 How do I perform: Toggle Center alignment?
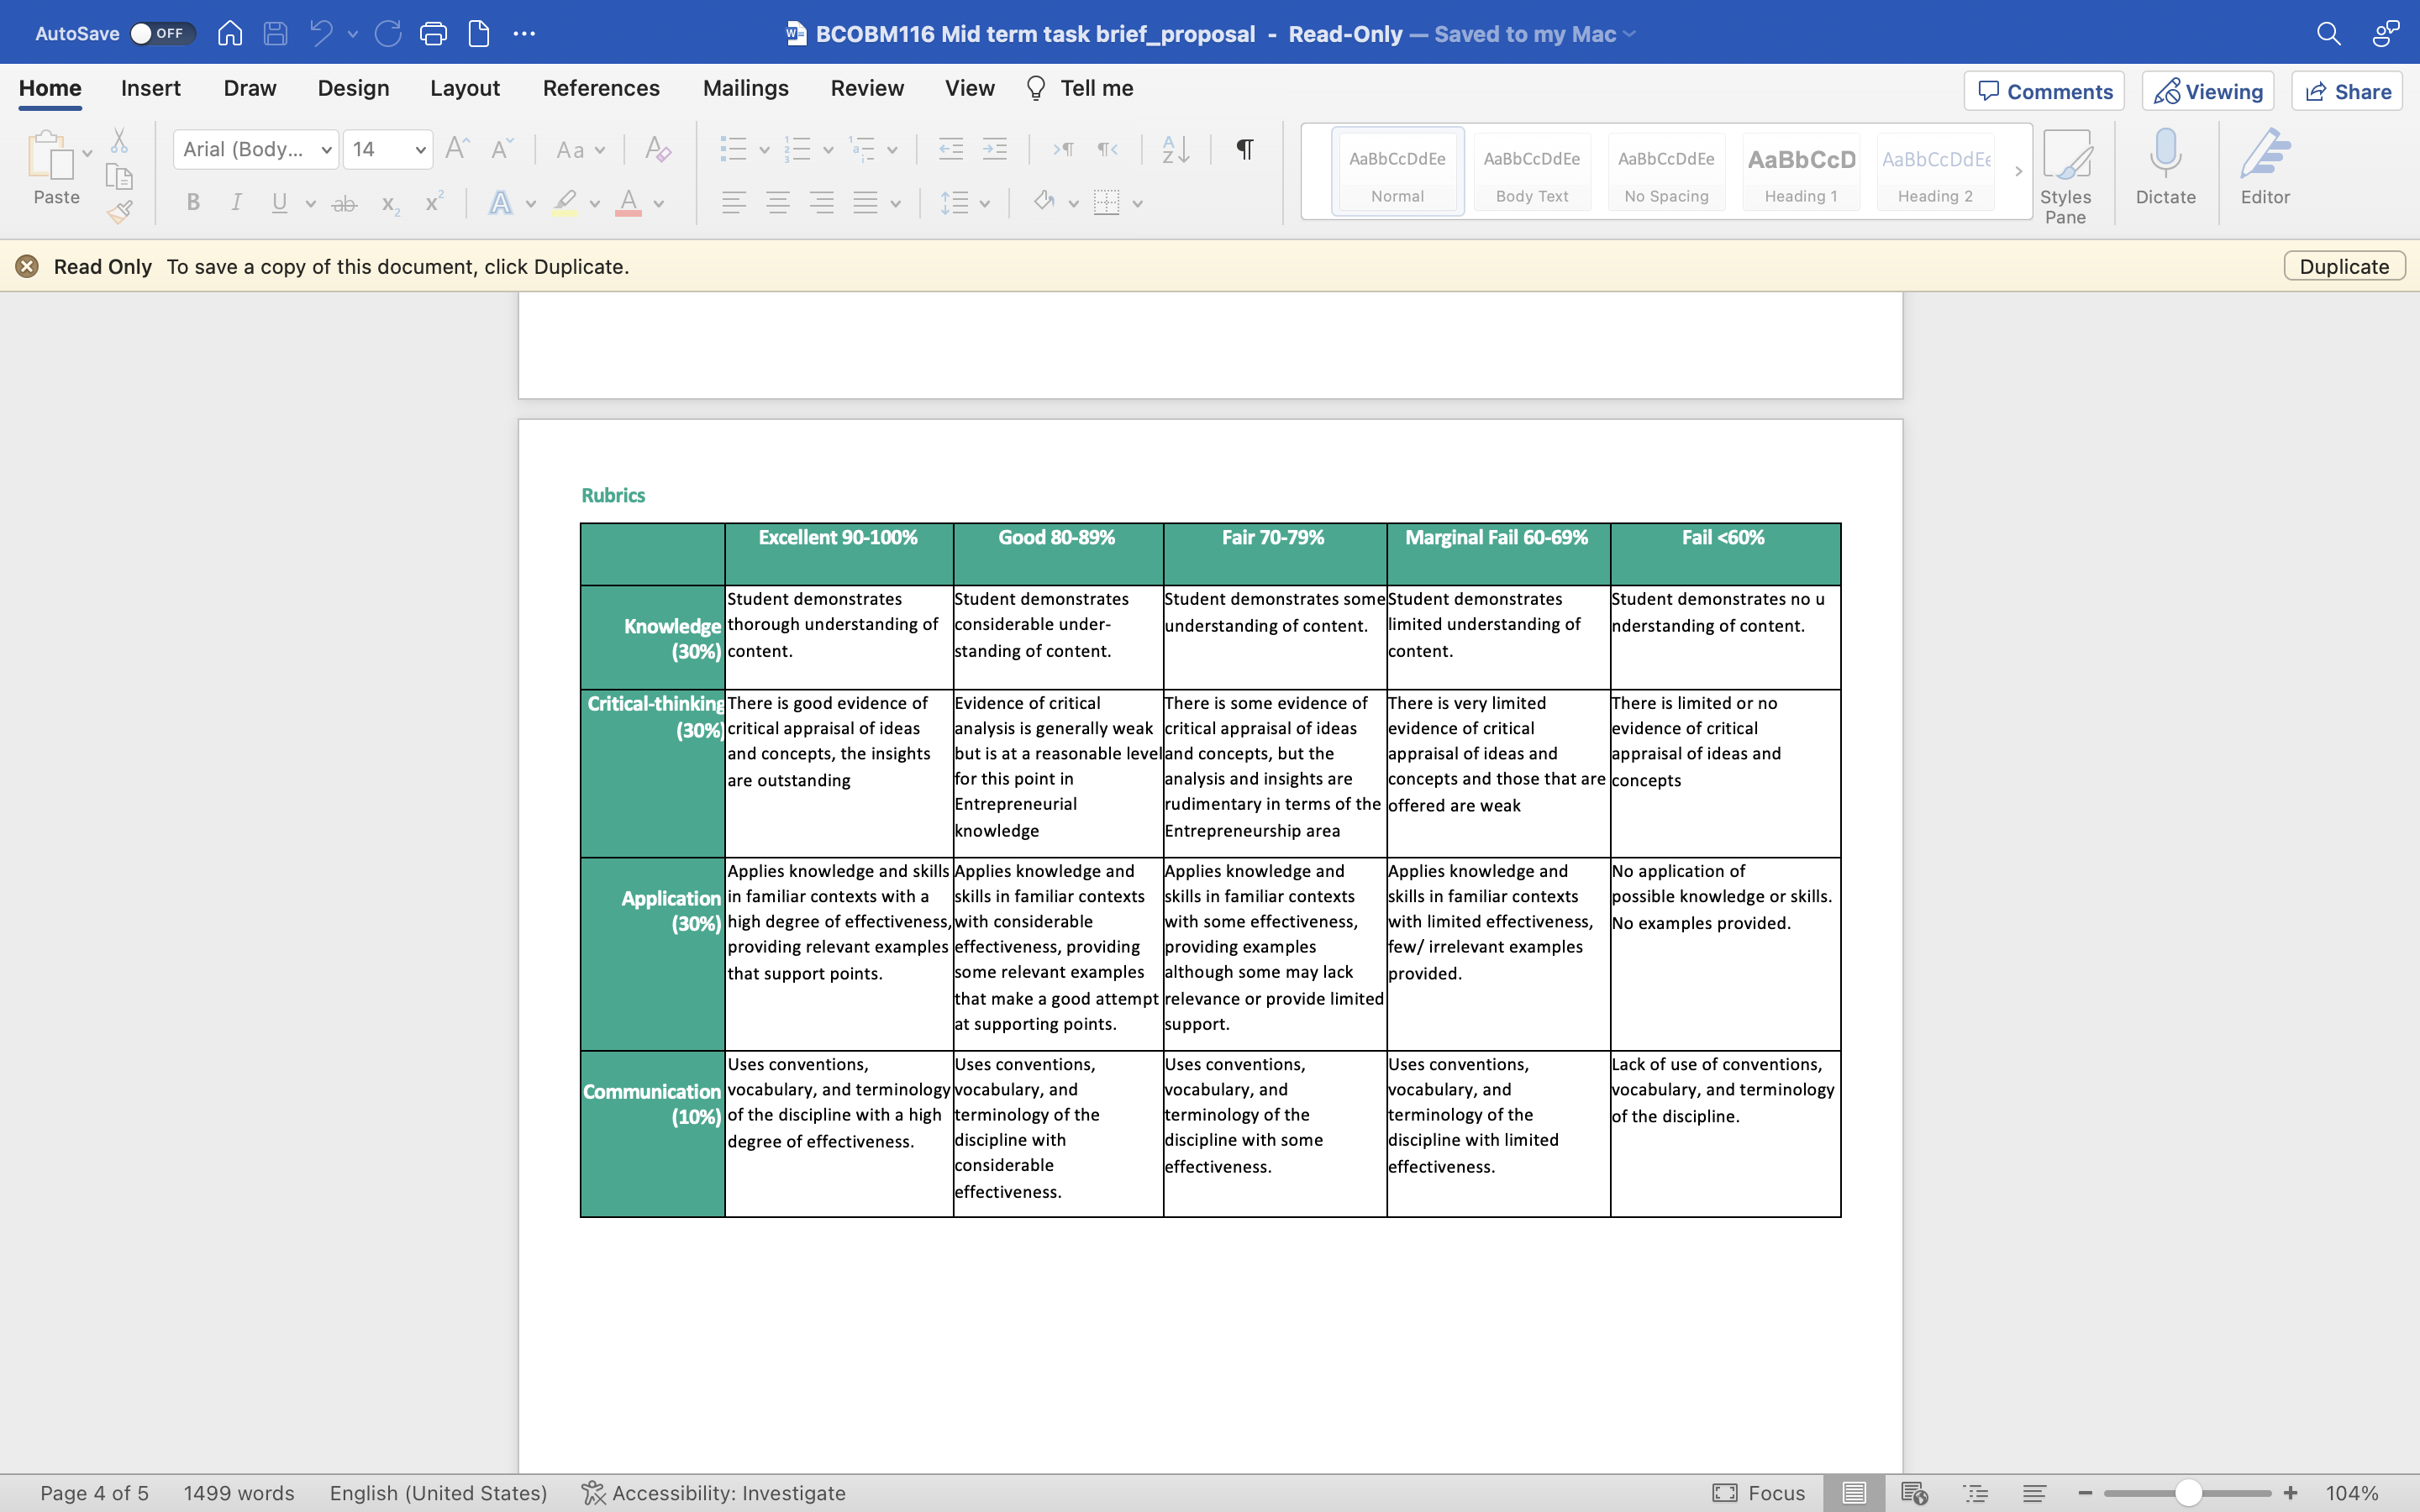click(x=777, y=203)
